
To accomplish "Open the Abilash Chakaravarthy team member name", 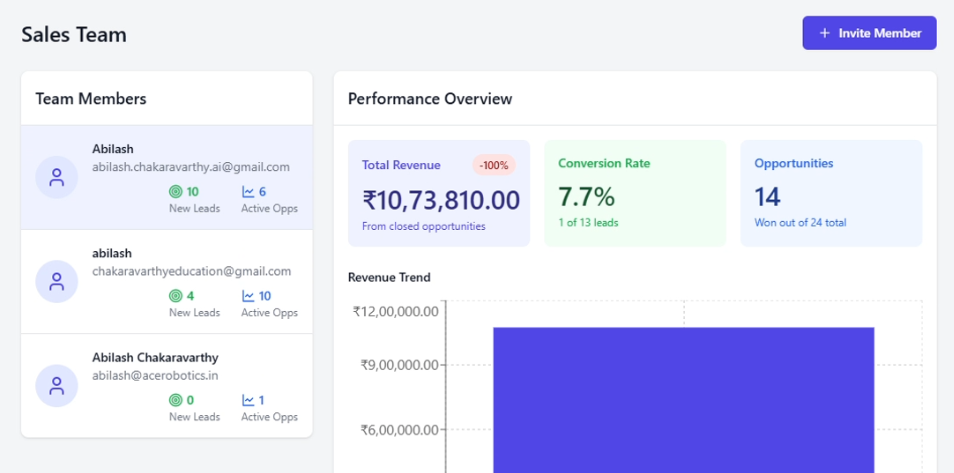I will point(155,357).
